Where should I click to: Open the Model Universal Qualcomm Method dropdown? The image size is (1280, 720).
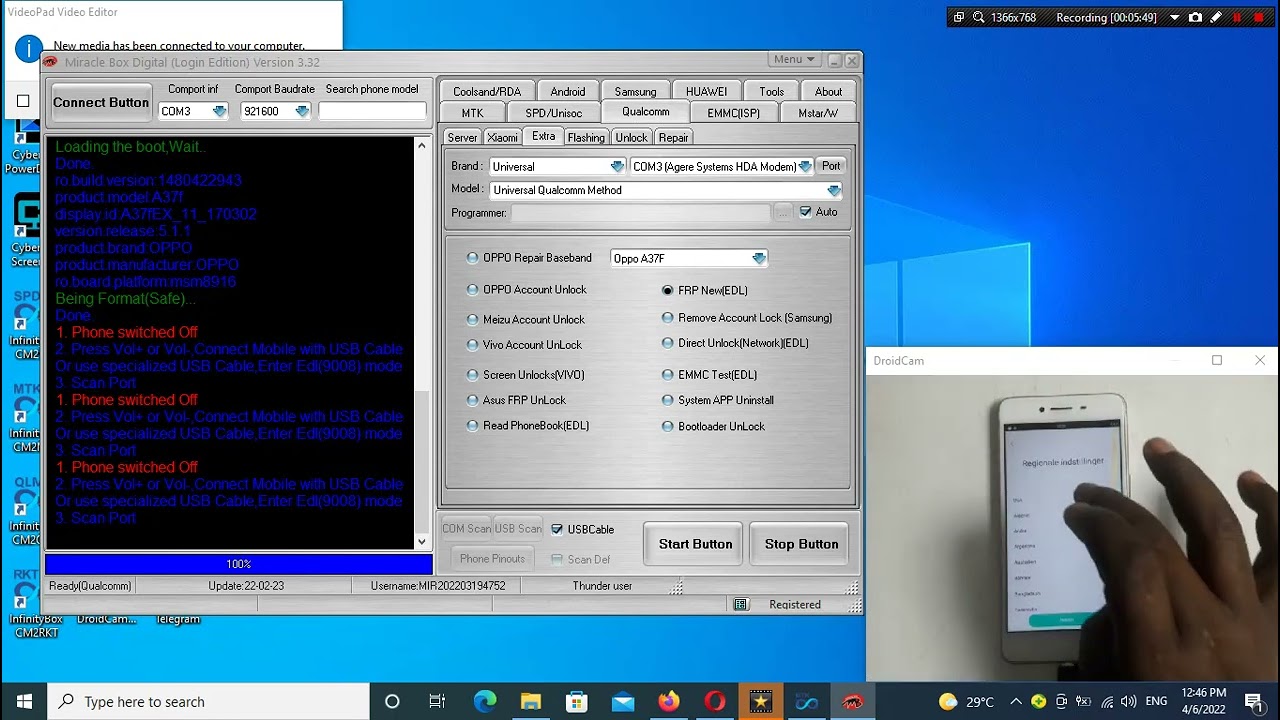(x=834, y=190)
